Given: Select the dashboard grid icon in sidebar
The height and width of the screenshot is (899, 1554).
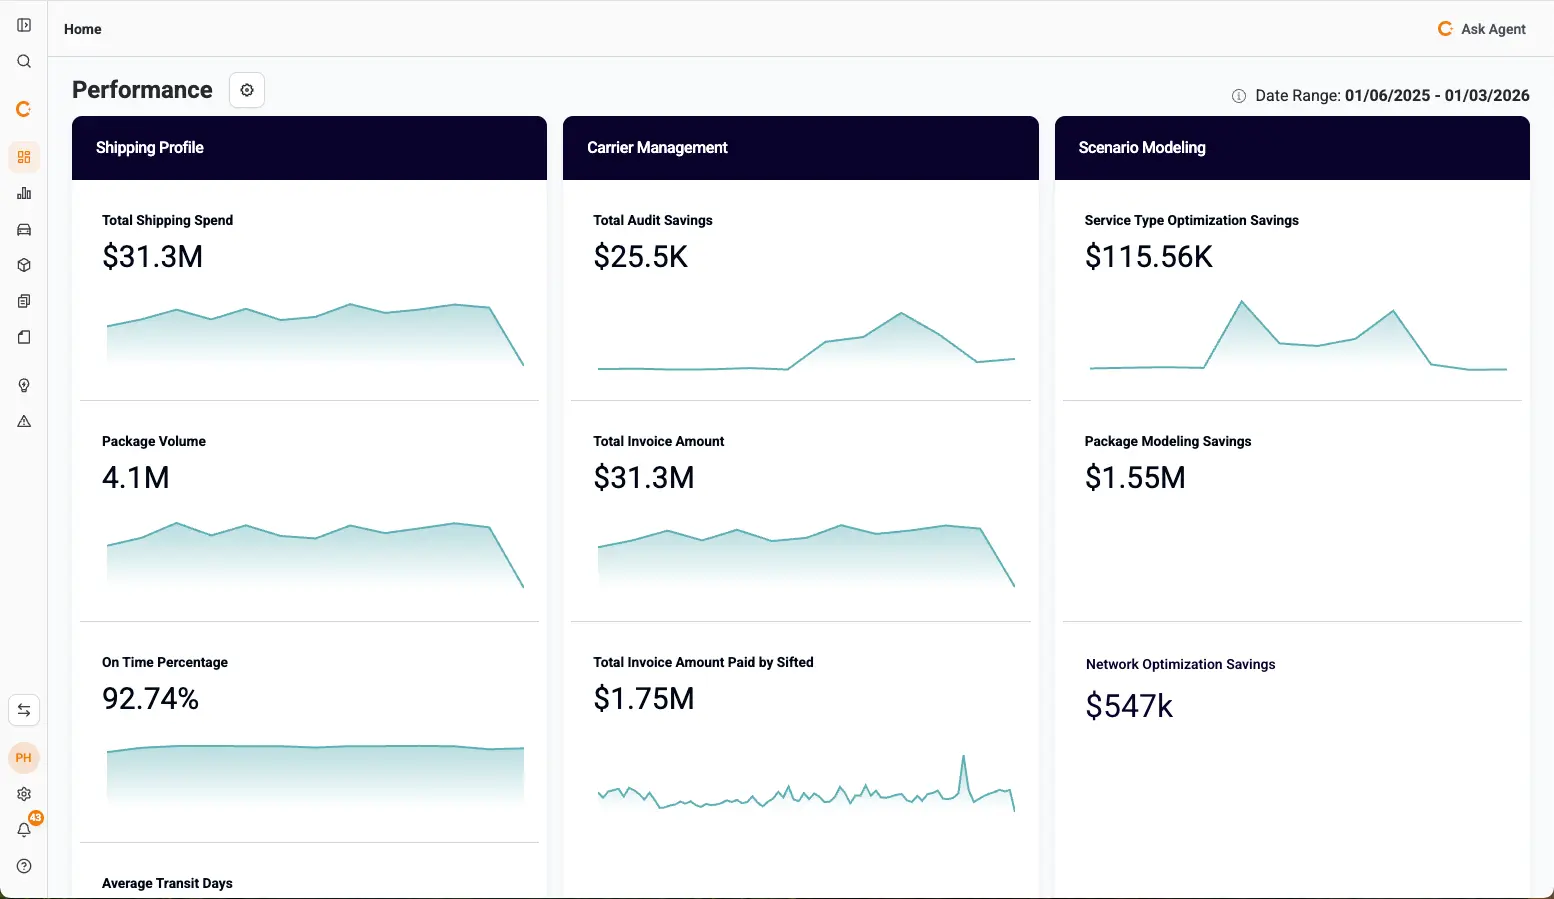Looking at the screenshot, I should click(24, 157).
